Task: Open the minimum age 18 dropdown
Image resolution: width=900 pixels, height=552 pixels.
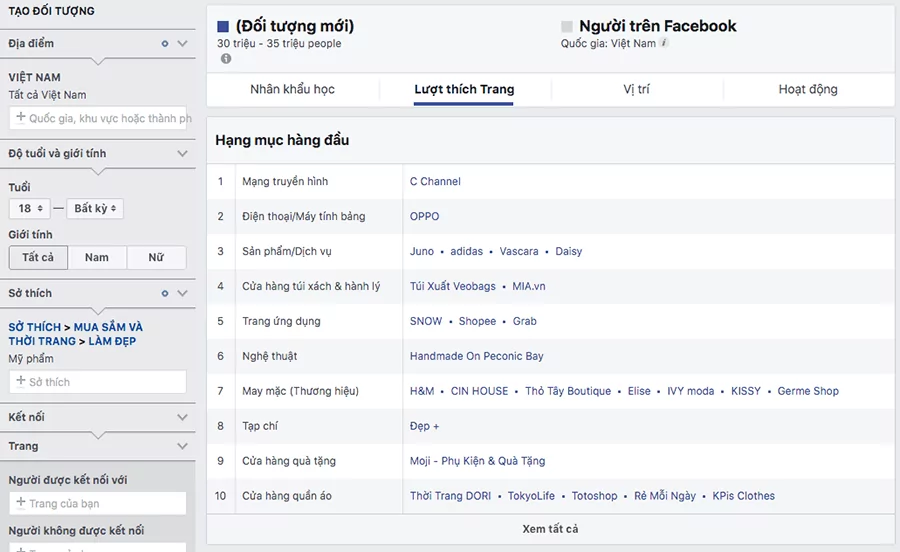Action: click(30, 208)
